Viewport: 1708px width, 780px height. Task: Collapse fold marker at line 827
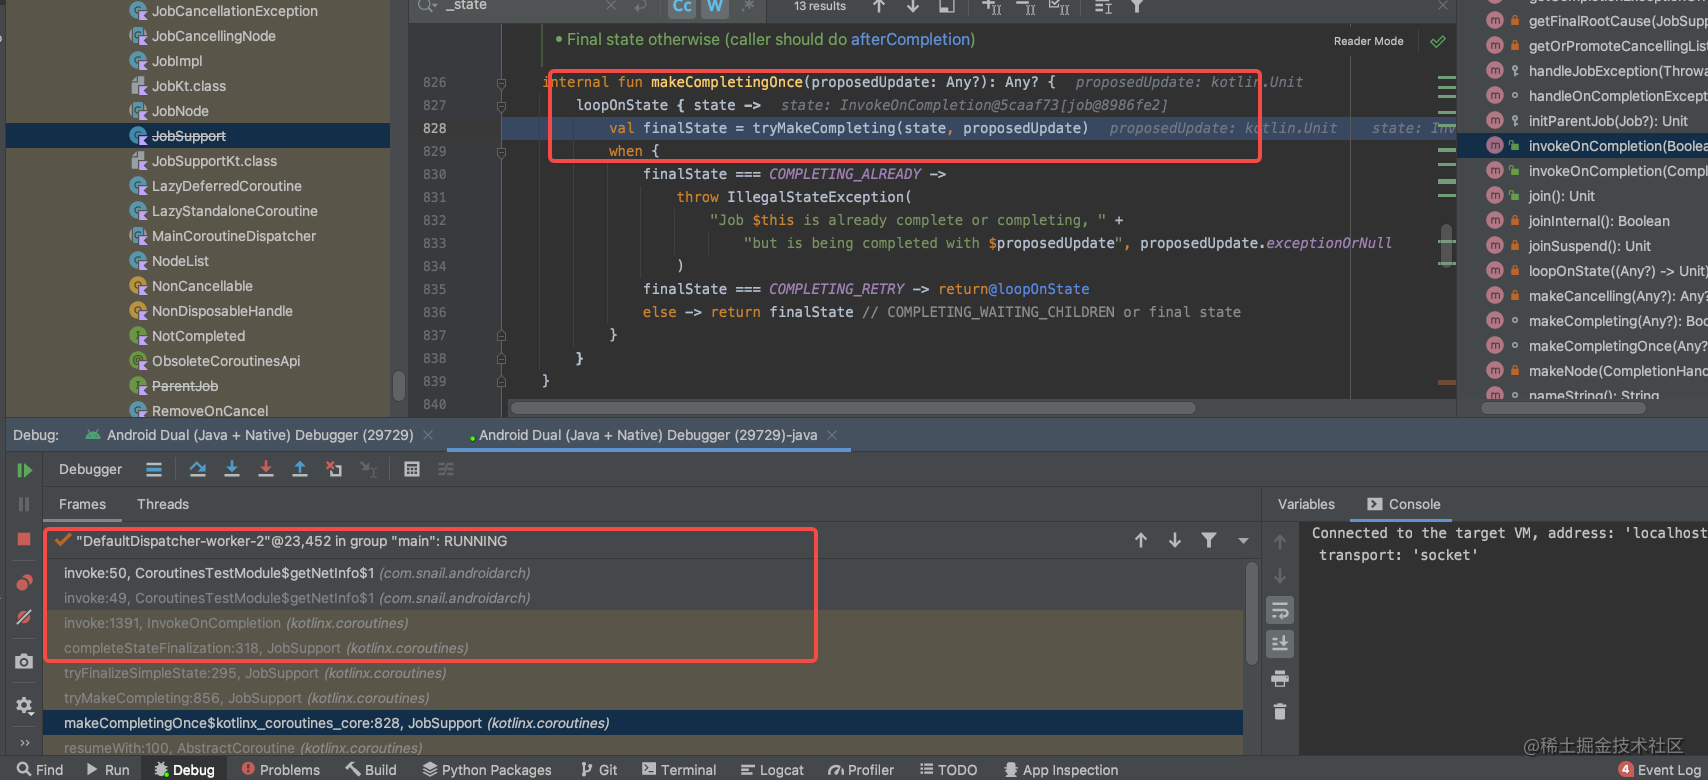tap(501, 106)
